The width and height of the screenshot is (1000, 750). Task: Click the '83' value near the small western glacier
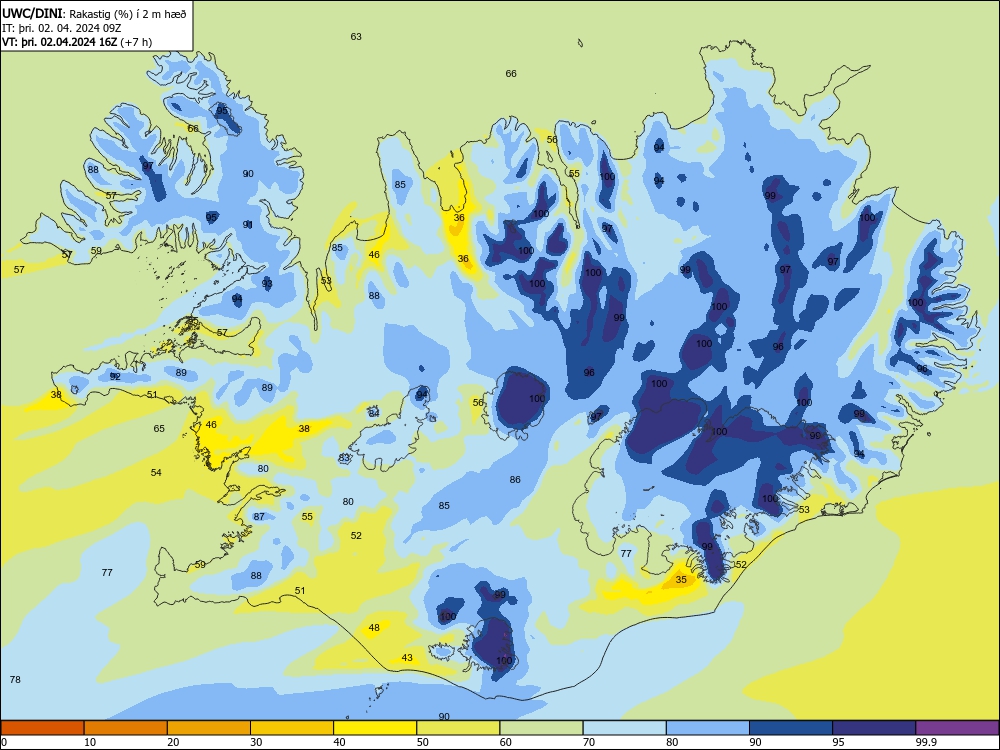344,458
